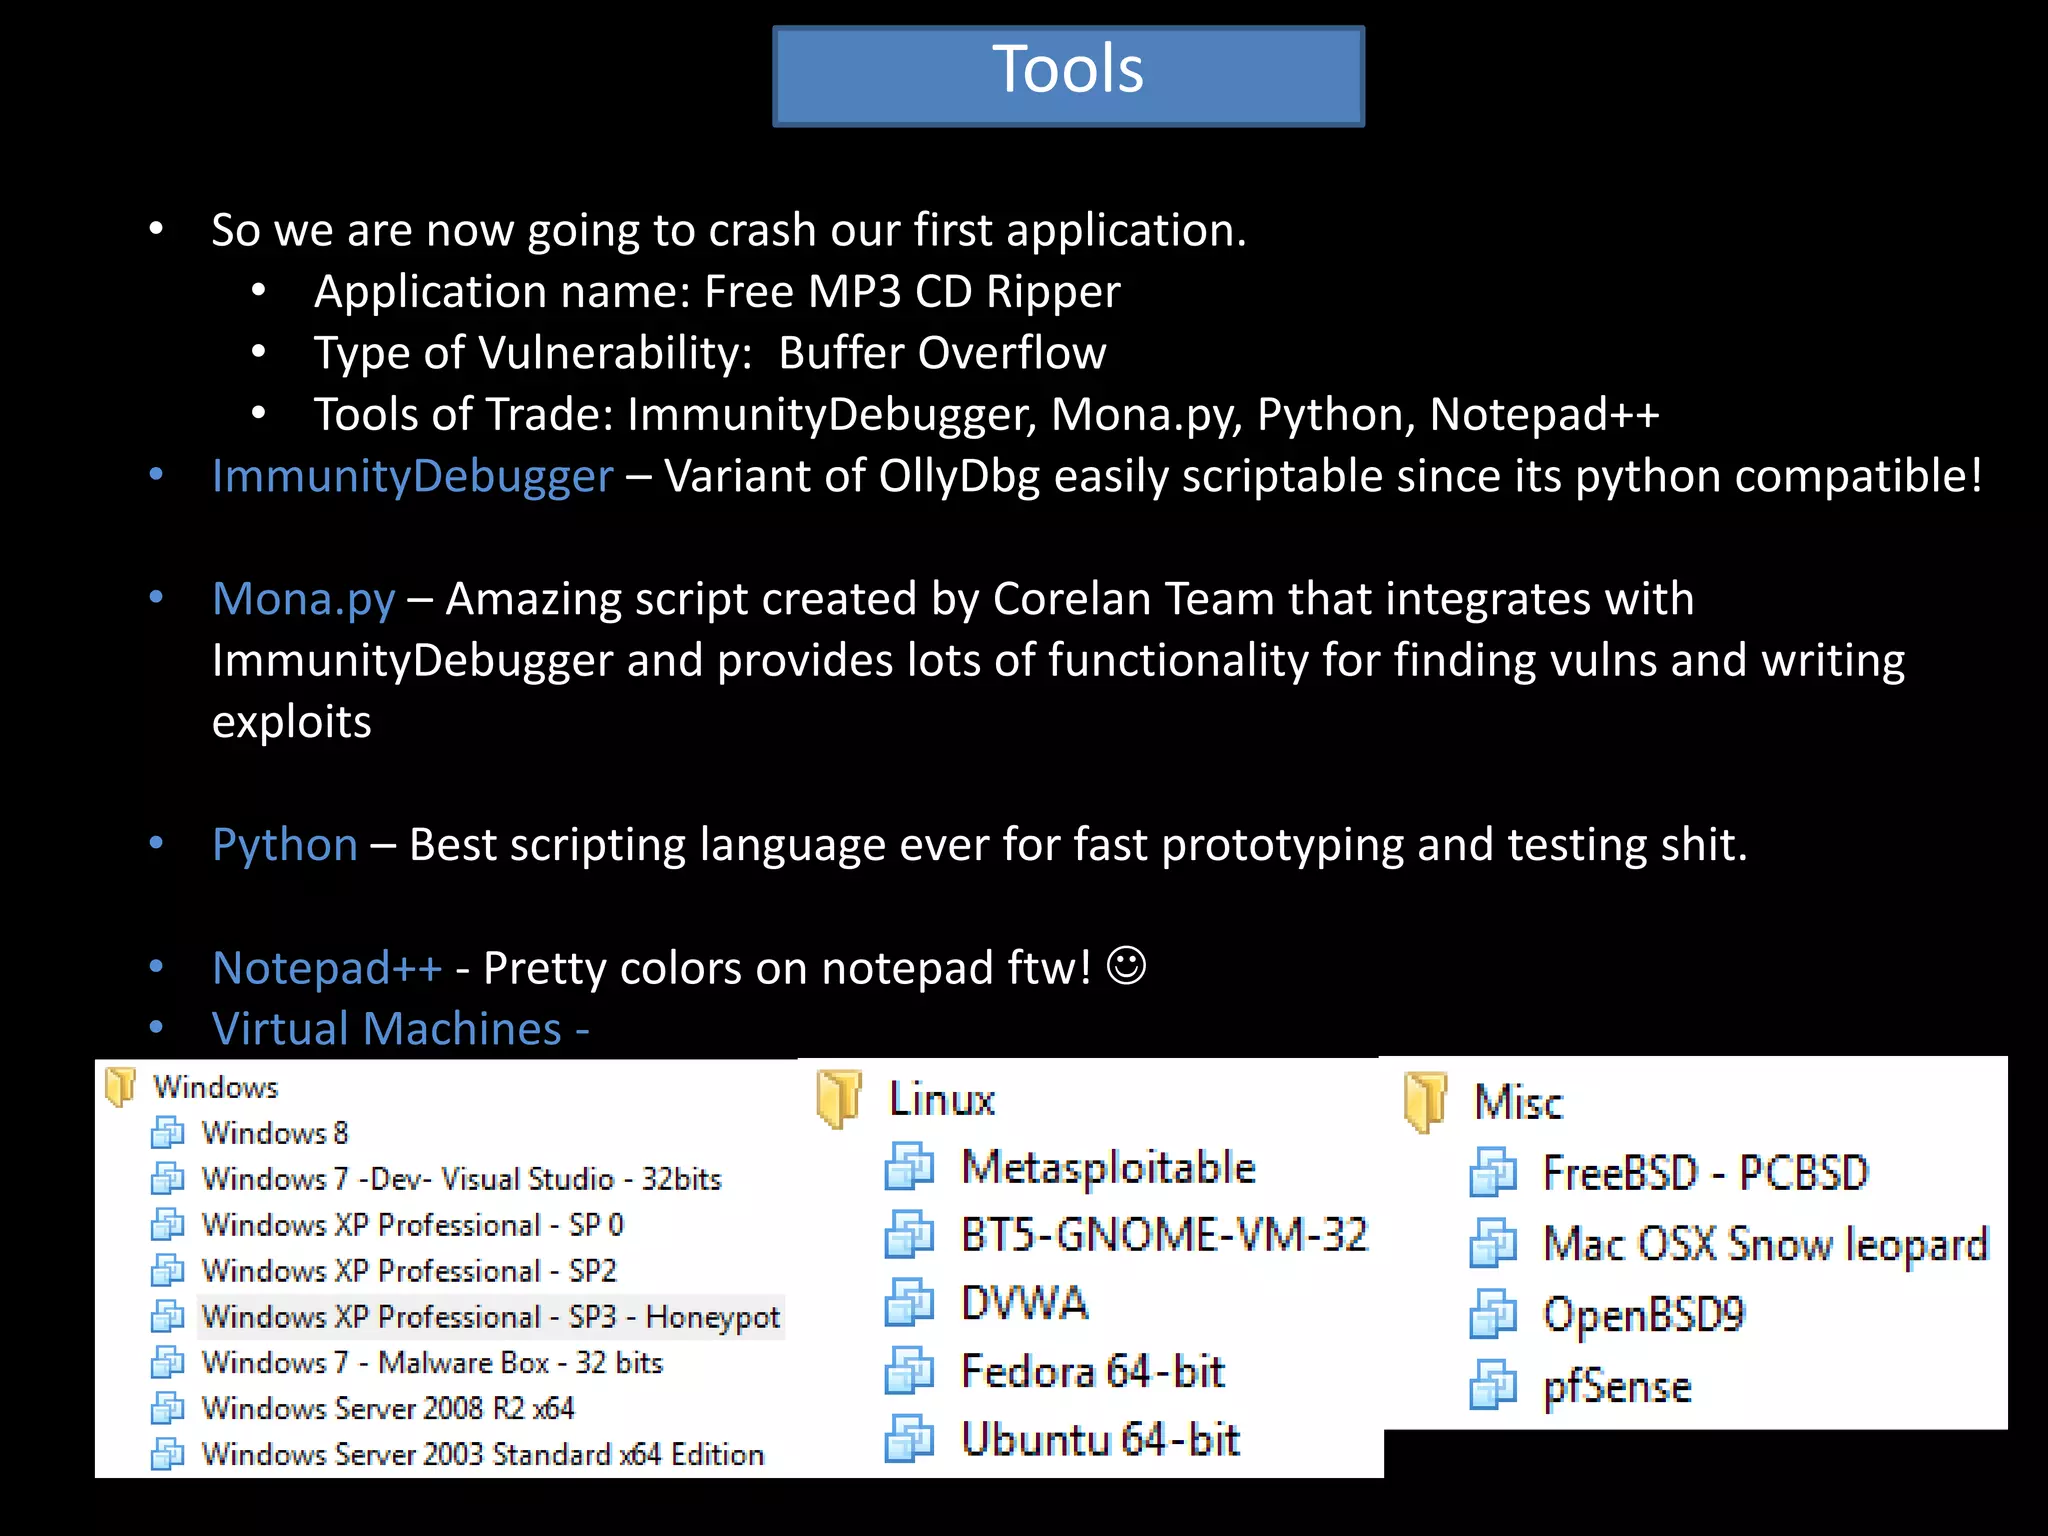This screenshot has height=1536, width=2048.
Task: Click VM icon for Windows 7 -Dev- Visual Studio
Action: tap(167, 1178)
